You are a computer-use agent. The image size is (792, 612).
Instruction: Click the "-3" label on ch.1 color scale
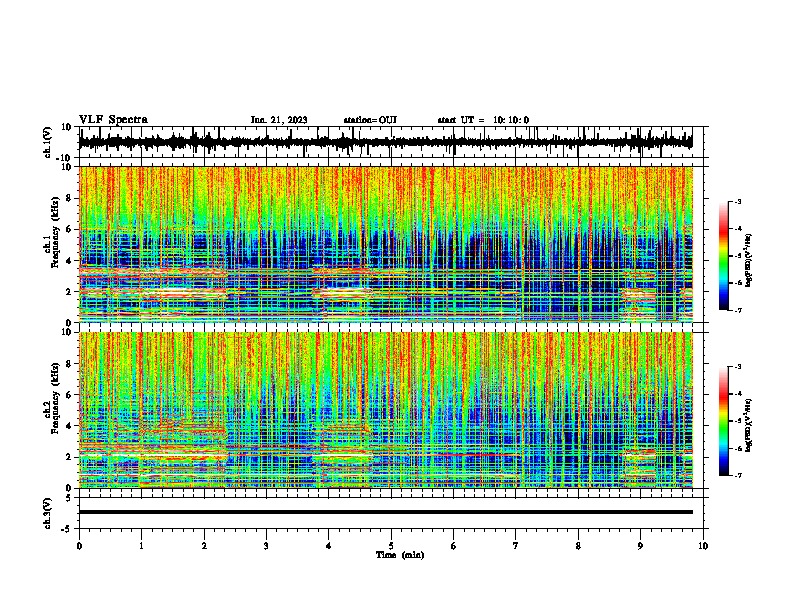737,202
